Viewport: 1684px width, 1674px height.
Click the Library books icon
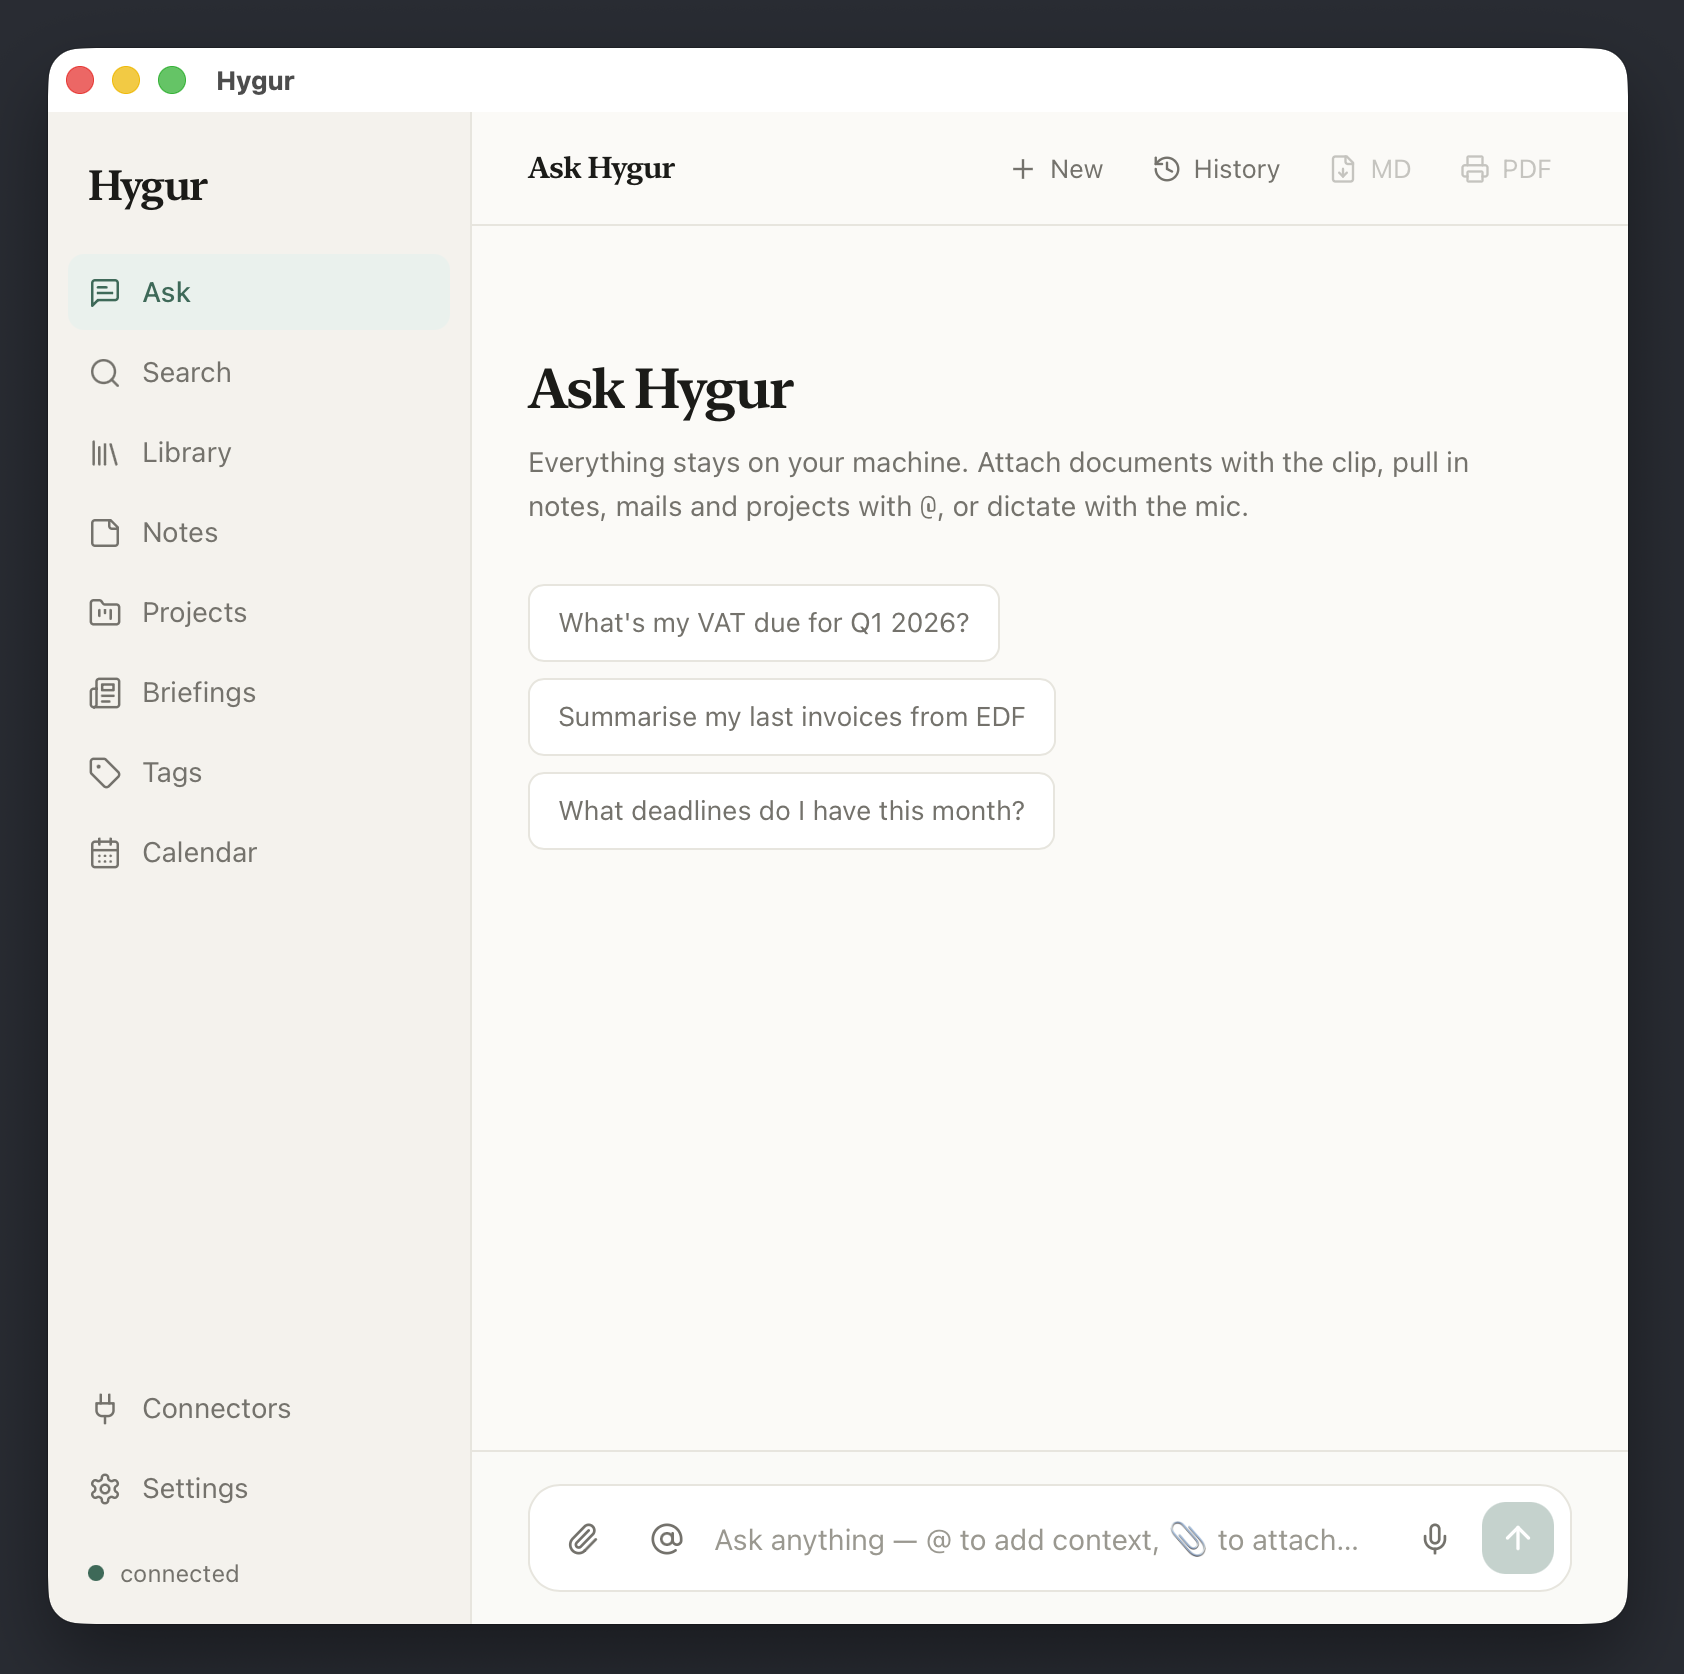click(105, 452)
